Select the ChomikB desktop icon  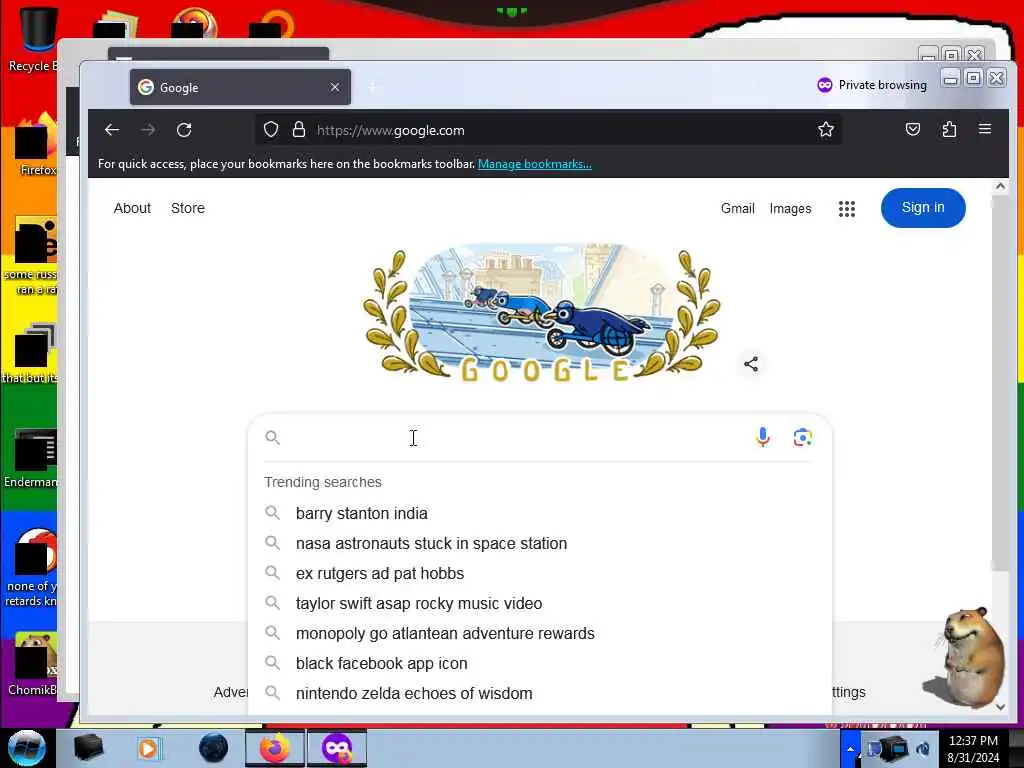[x=34, y=663]
